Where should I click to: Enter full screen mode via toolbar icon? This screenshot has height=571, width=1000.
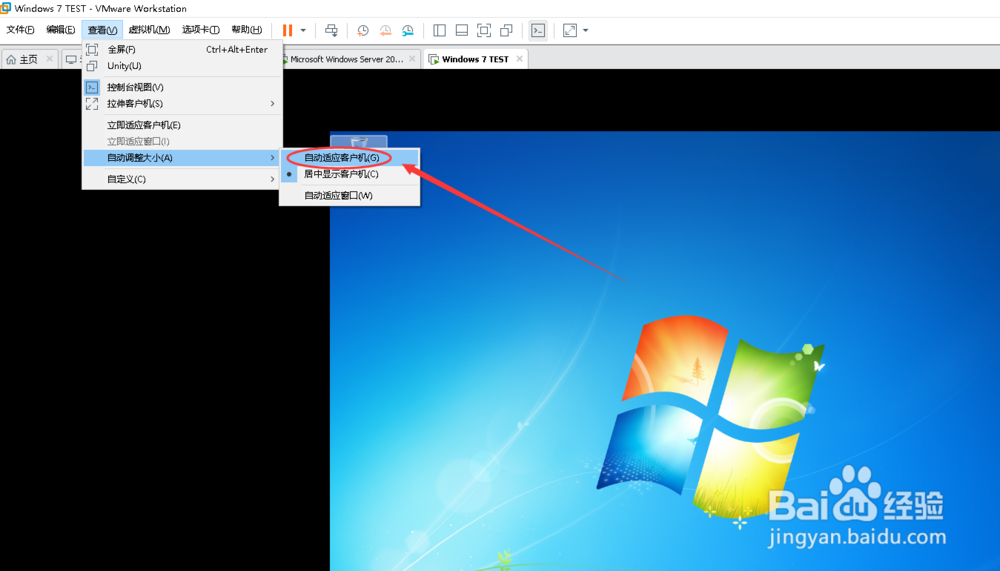click(x=484, y=30)
